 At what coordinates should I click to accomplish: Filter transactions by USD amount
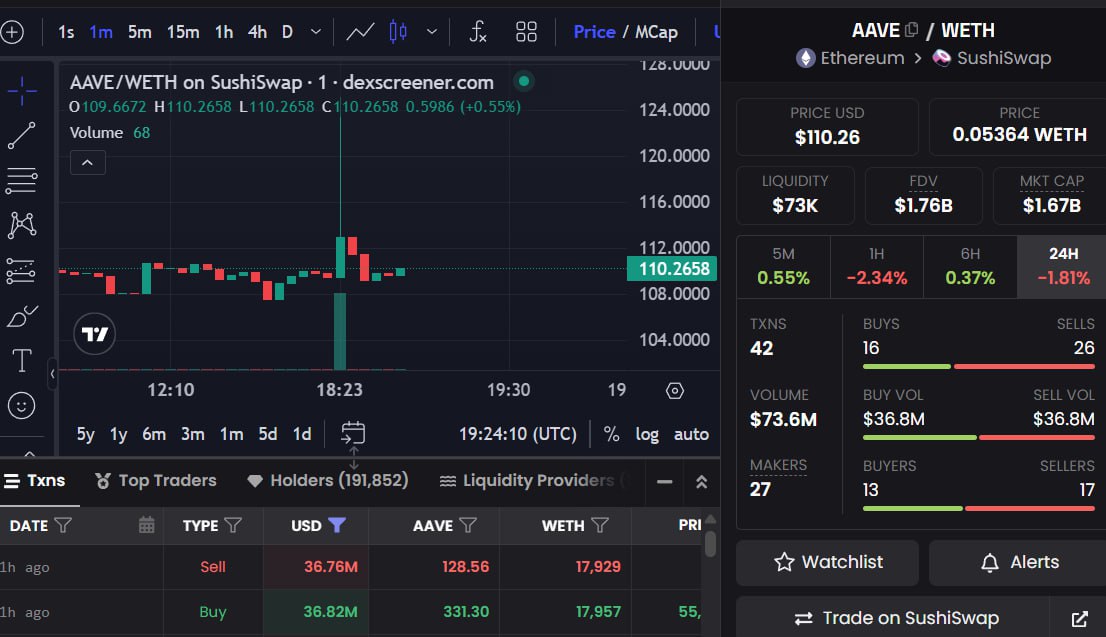click(x=337, y=525)
